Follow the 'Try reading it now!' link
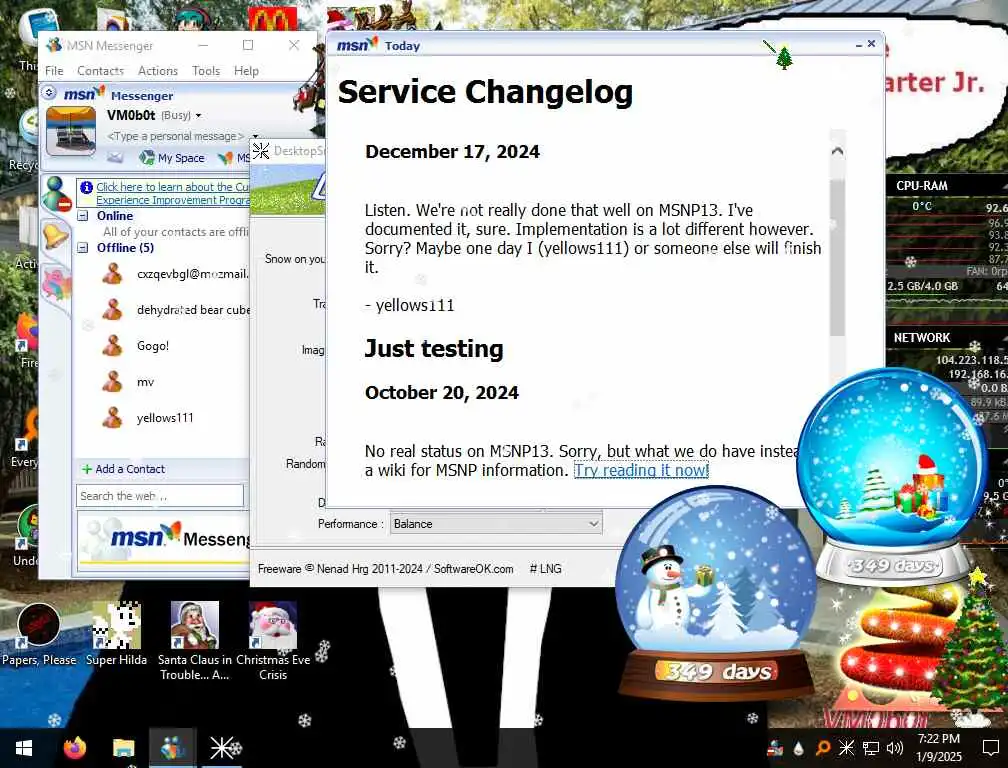The image size is (1008, 768). click(641, 470)
